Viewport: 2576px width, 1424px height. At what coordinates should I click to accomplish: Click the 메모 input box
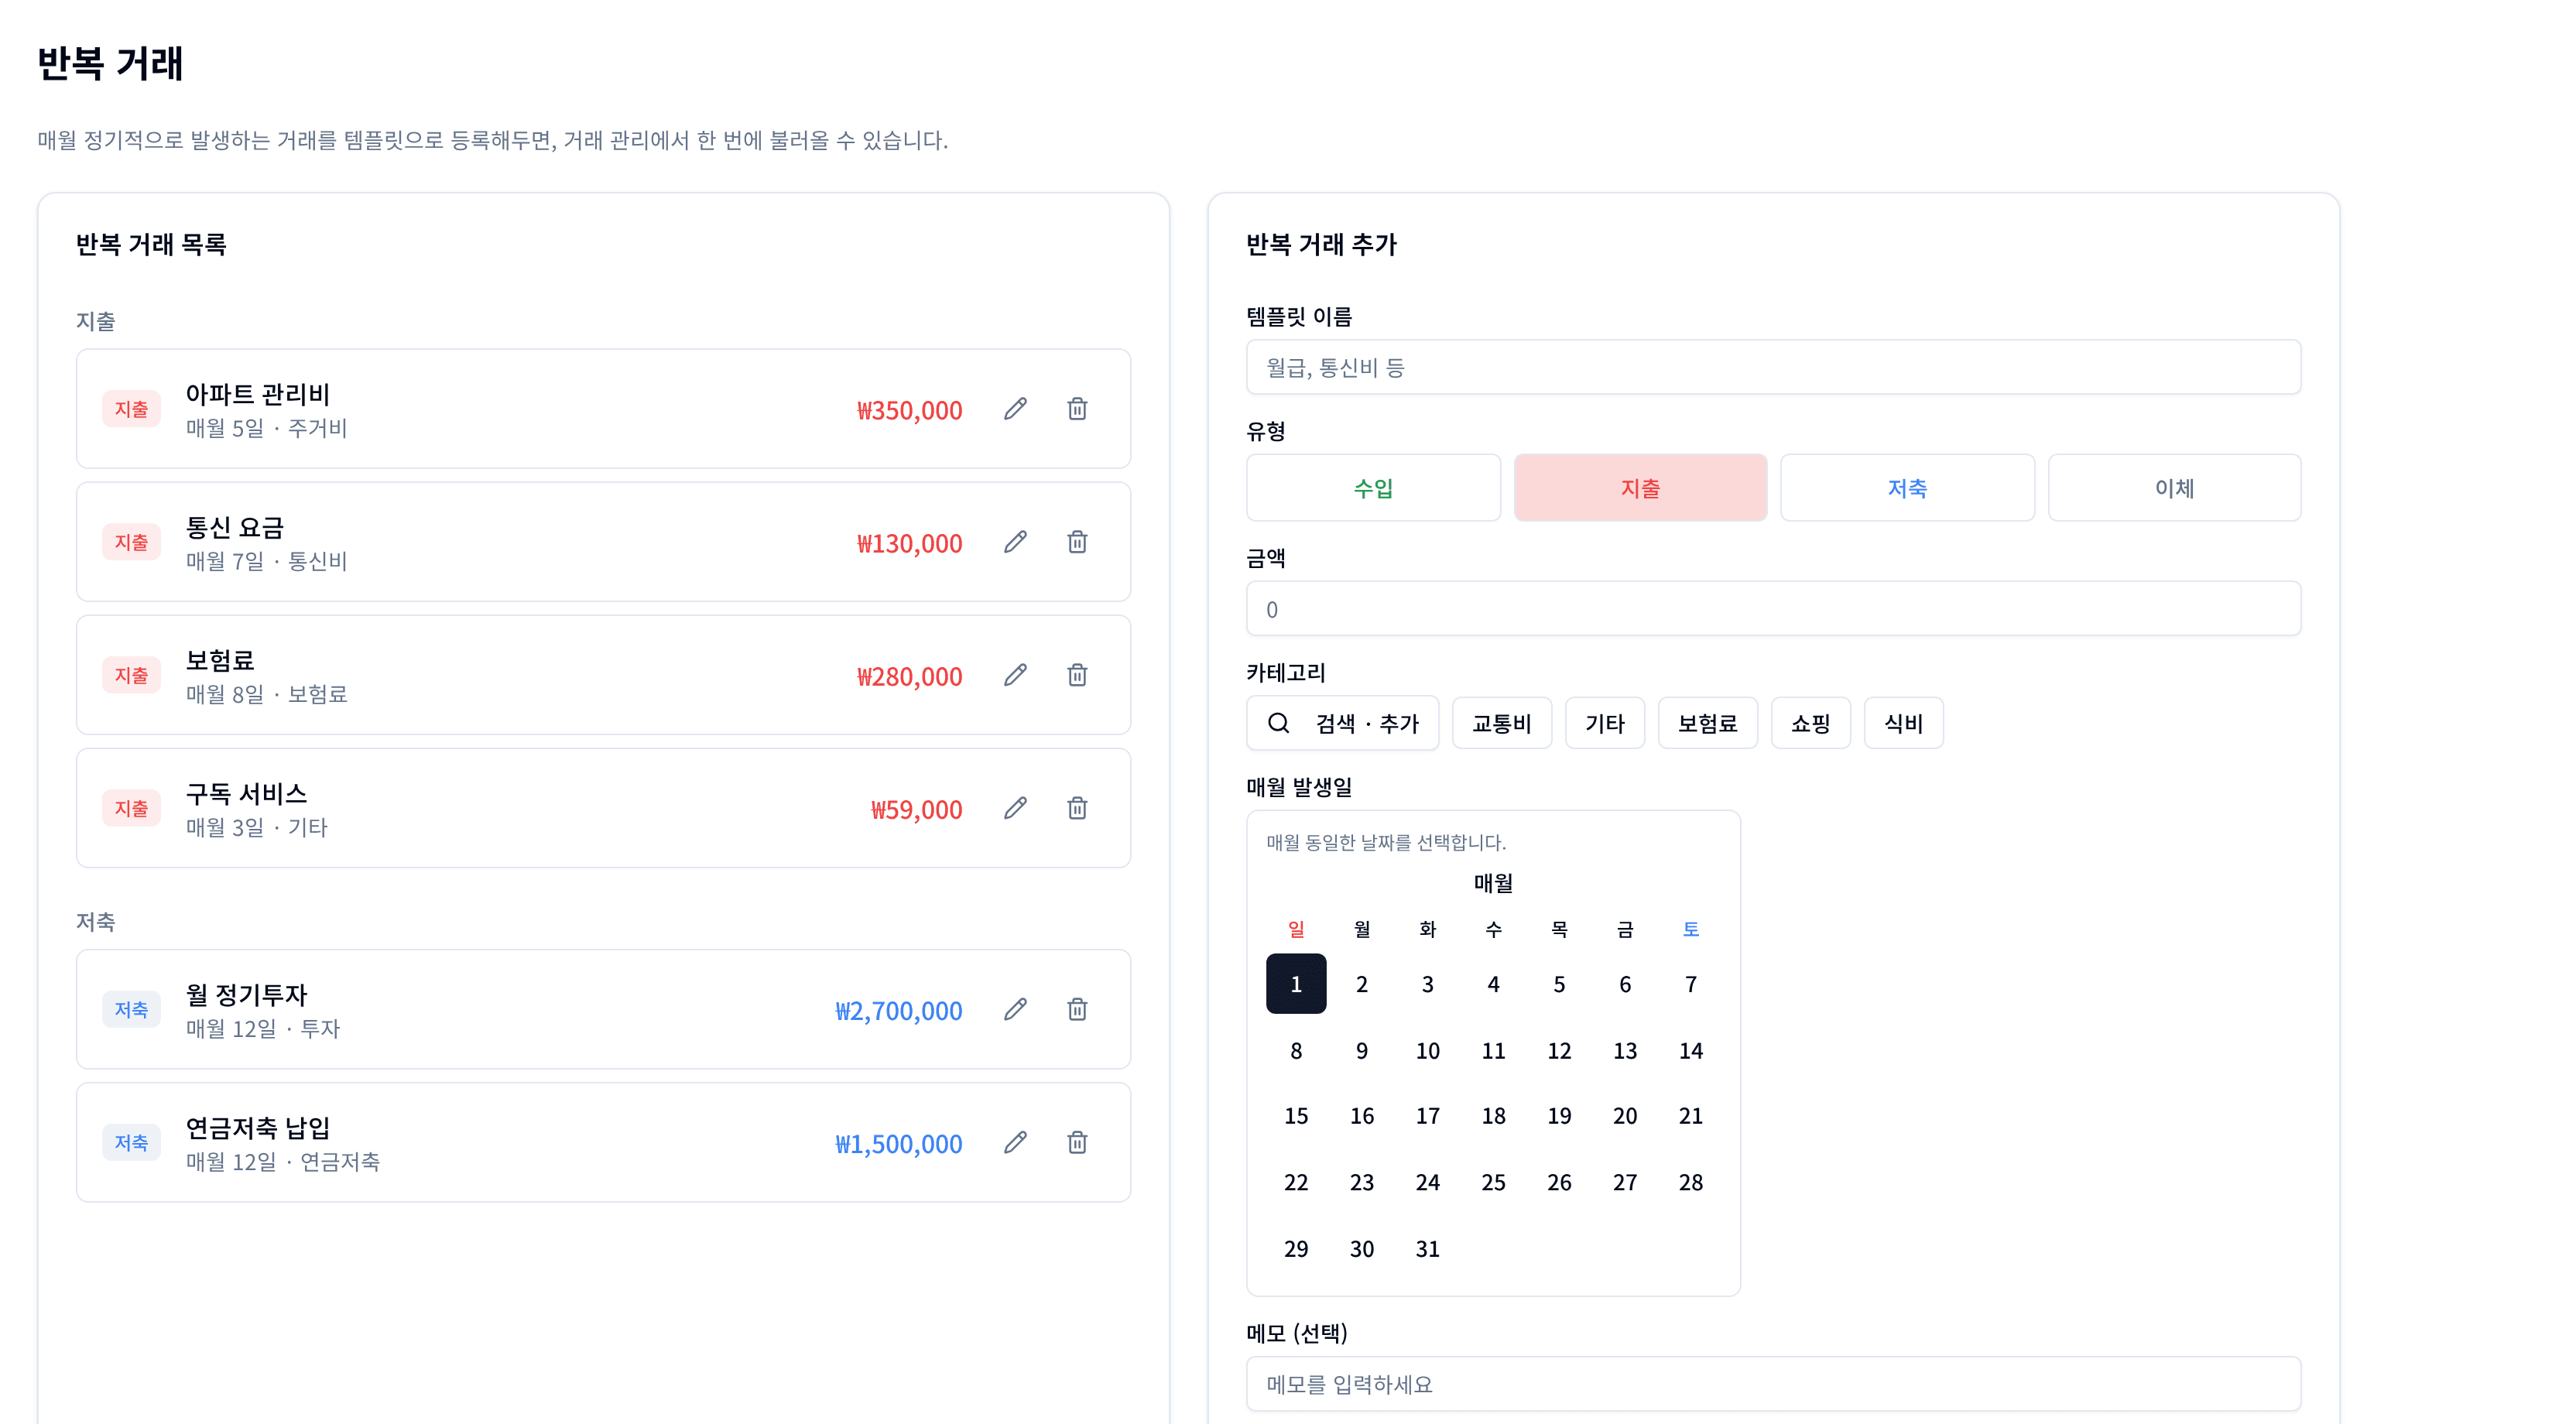click(x=1773, y=1384)
